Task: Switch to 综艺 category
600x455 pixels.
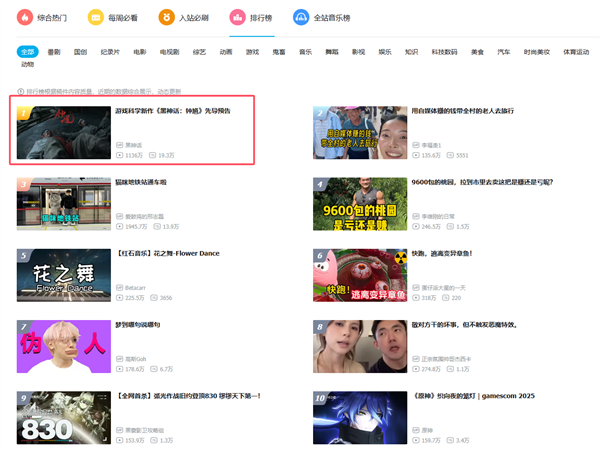Action: (199, 52)
